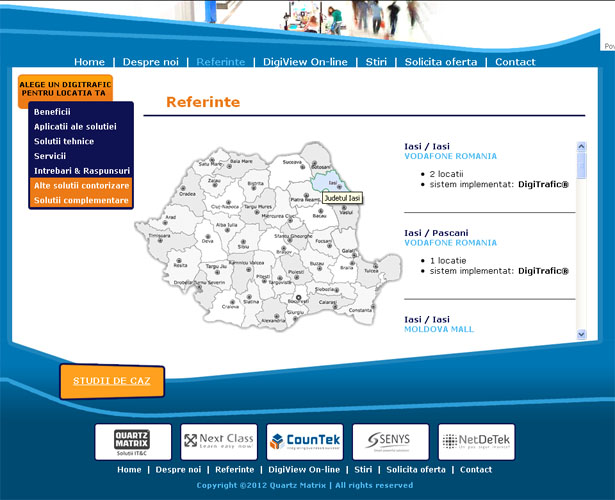The image size is (615, 500).
Task: Open the Moldova Mall link
Action: 439,329
